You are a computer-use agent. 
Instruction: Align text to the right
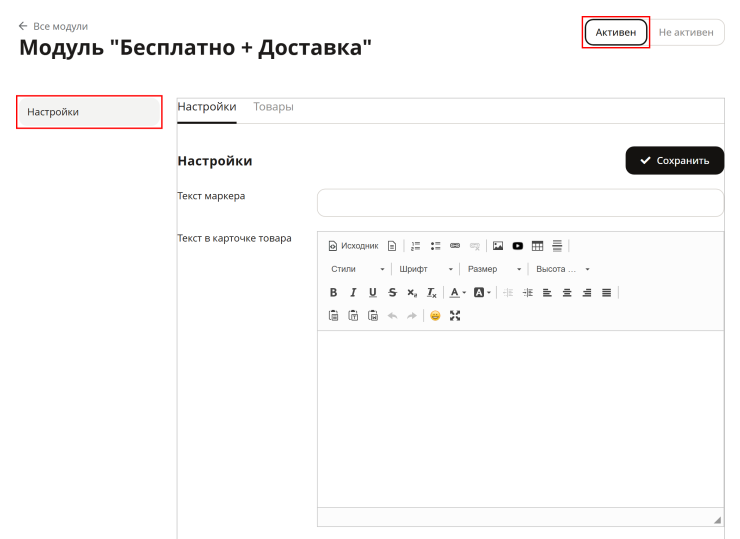[x=587, y=293]
